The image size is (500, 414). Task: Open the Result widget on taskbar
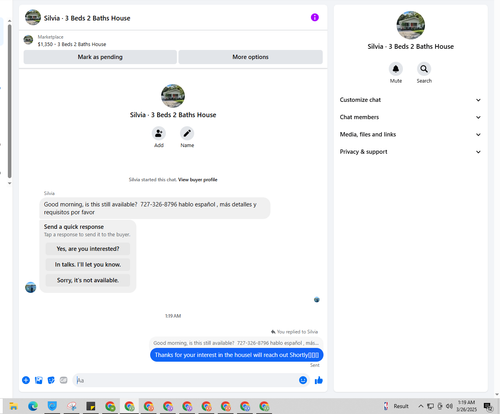[x=396, y=406]
